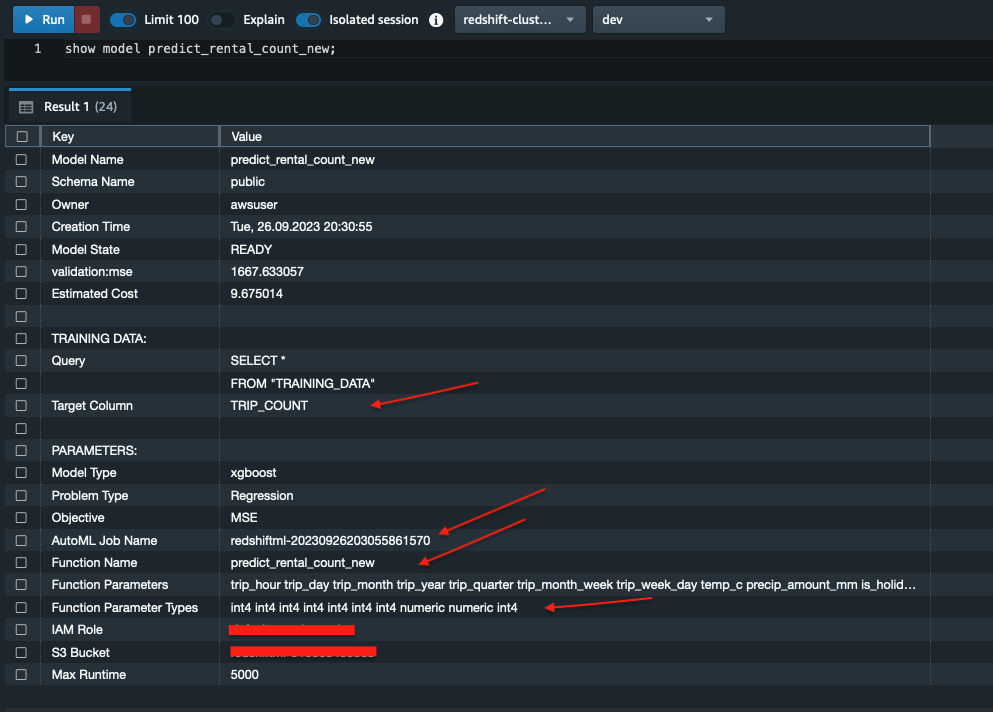Check the Objective row checkbox

click(21, 518)
